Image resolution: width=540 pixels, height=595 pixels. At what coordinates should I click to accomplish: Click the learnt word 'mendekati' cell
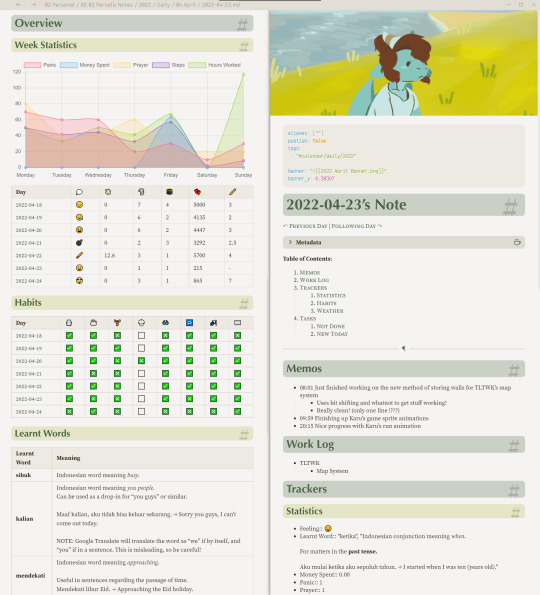pos(30,576)
